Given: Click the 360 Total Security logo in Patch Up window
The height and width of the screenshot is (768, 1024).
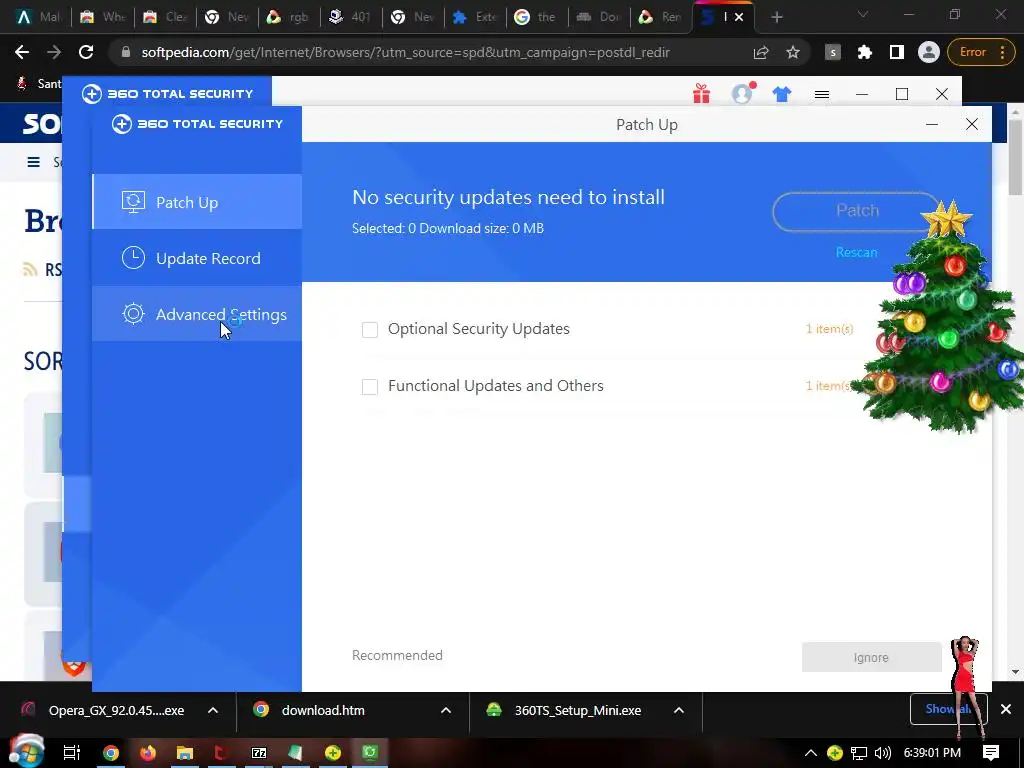Looking at the screenshot, I should tap(197, 123).
